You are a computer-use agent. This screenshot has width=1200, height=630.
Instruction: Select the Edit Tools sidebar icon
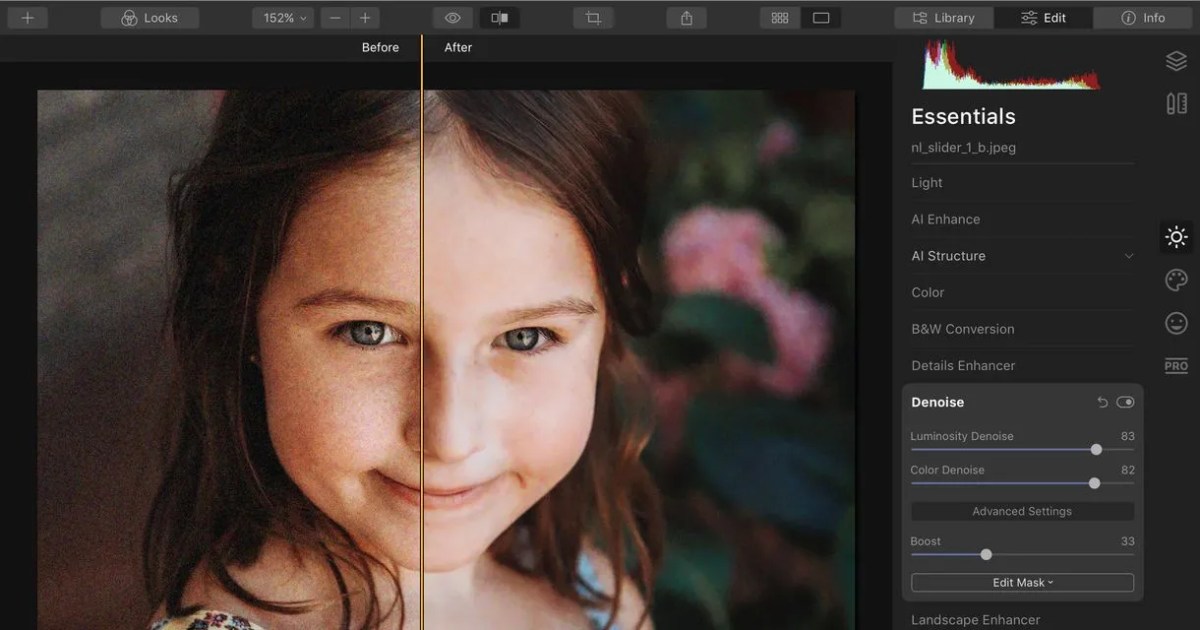point(1175,103)
